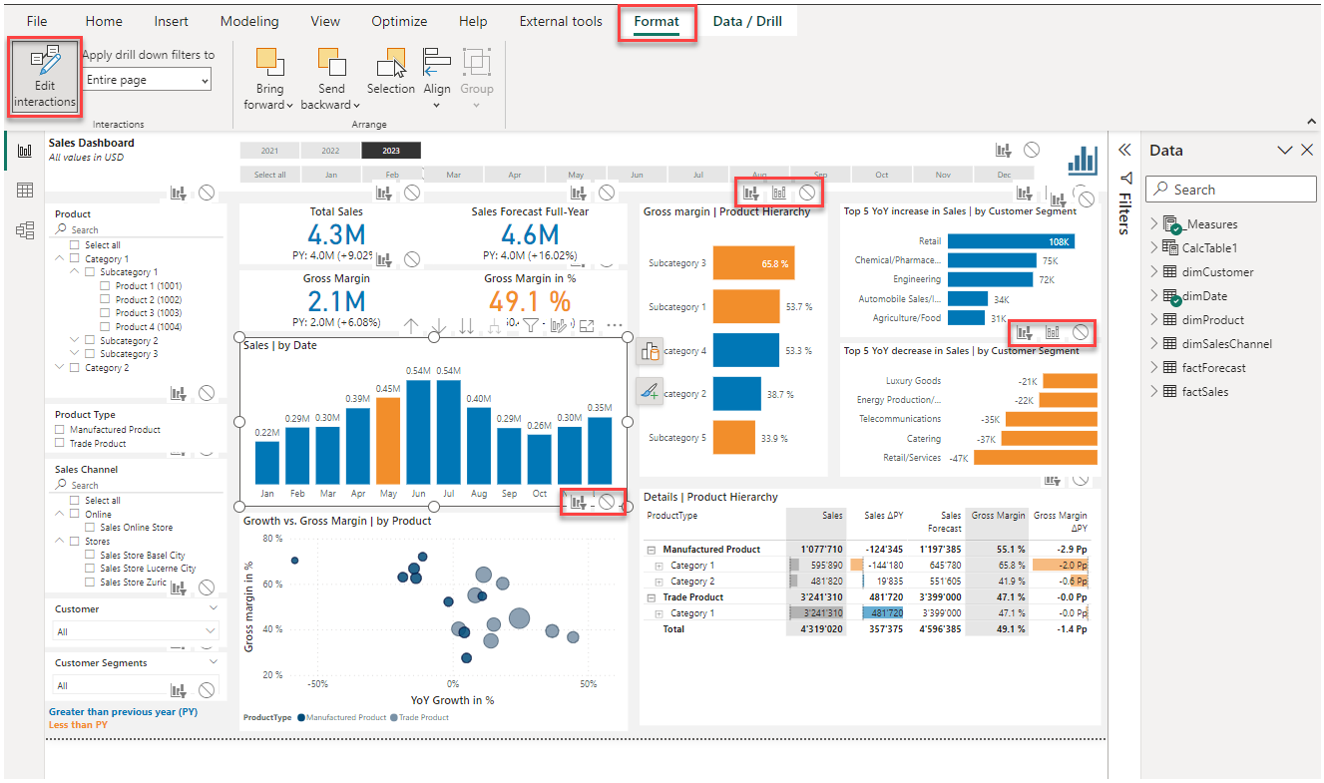The image size is (1324, 783).
Task: Click format paintbrush button beside Sales chart
Action: 650,391
